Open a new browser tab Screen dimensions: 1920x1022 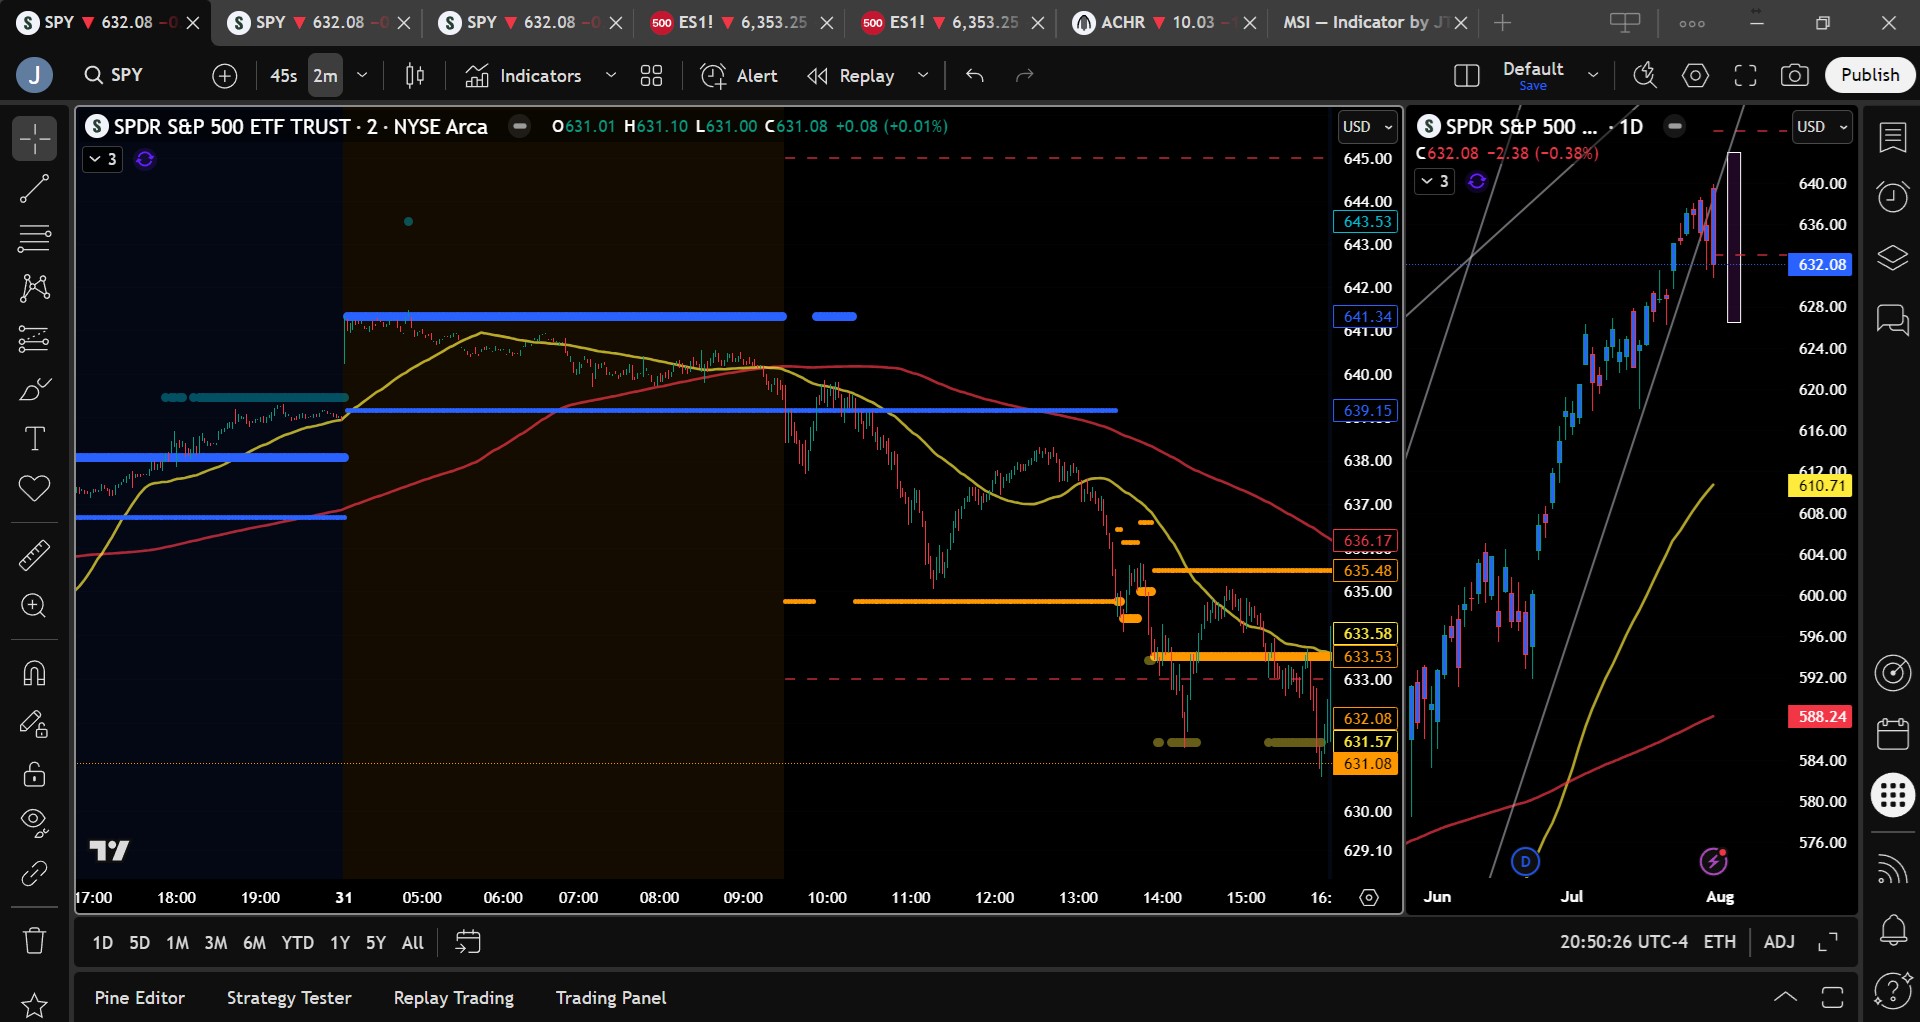(1503, 22)
